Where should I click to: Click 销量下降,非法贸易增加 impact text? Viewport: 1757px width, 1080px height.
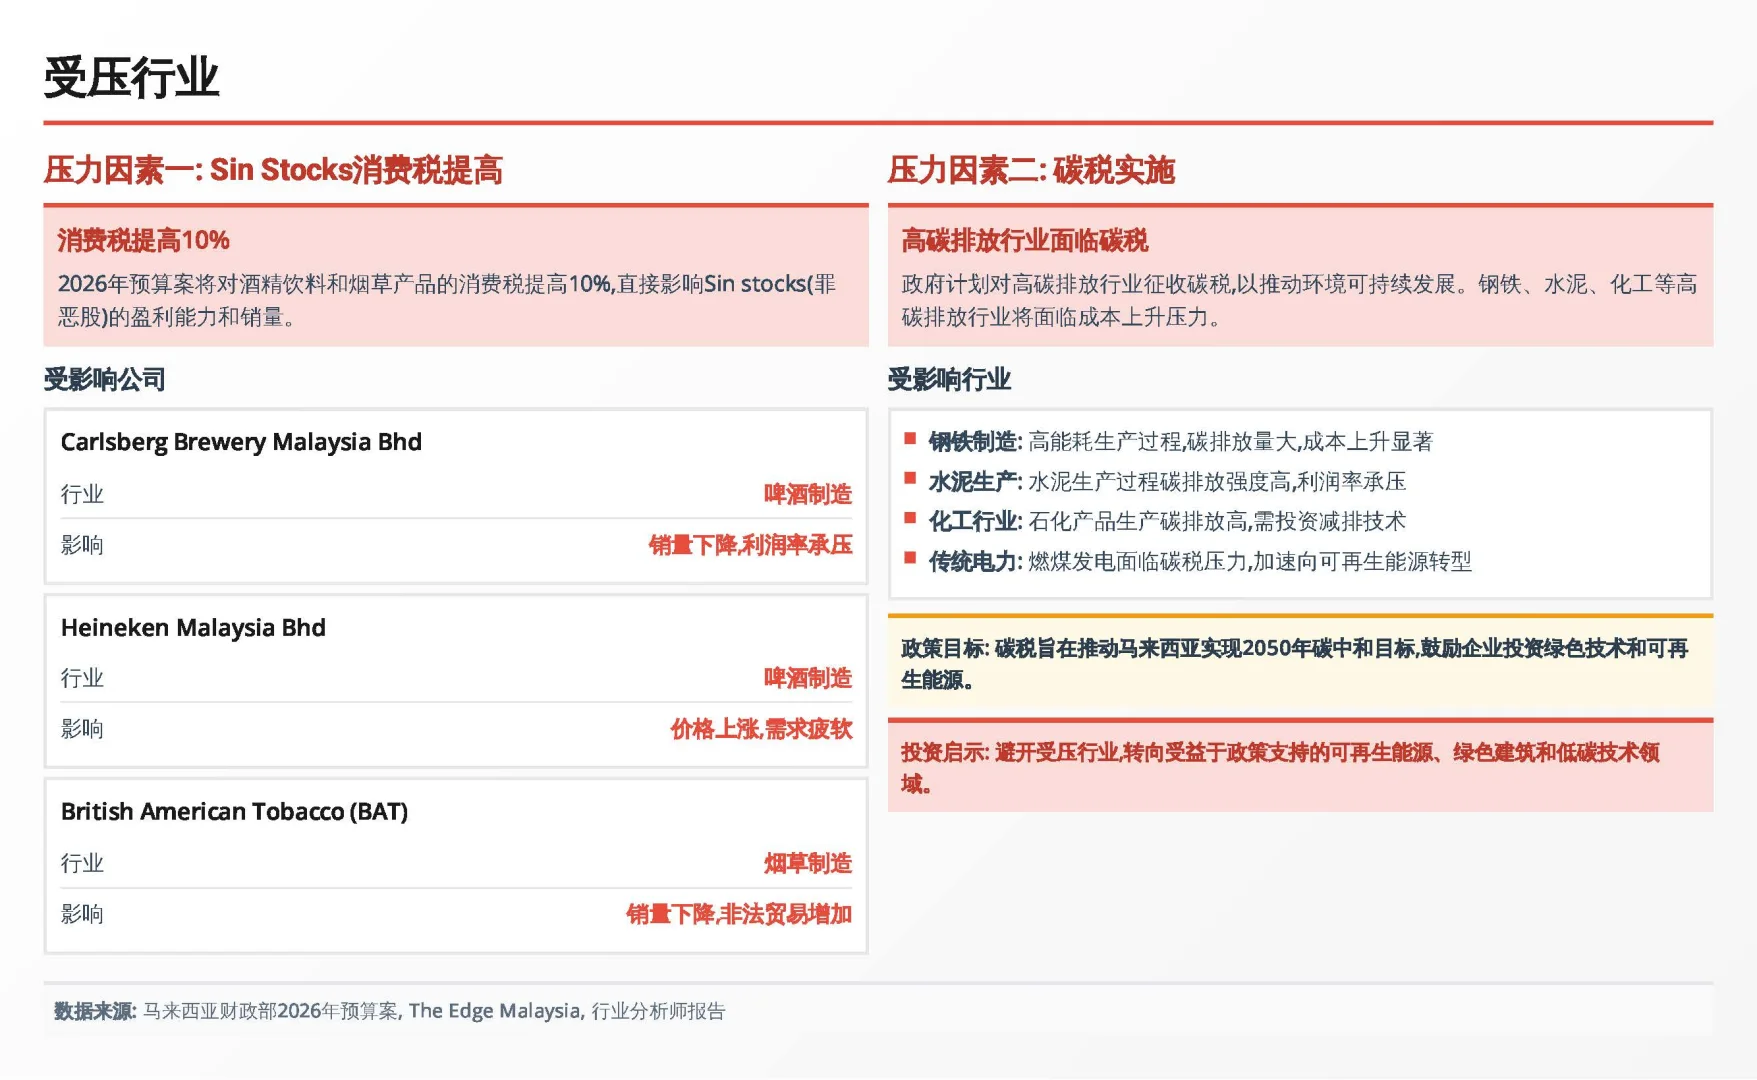point(740,914)
